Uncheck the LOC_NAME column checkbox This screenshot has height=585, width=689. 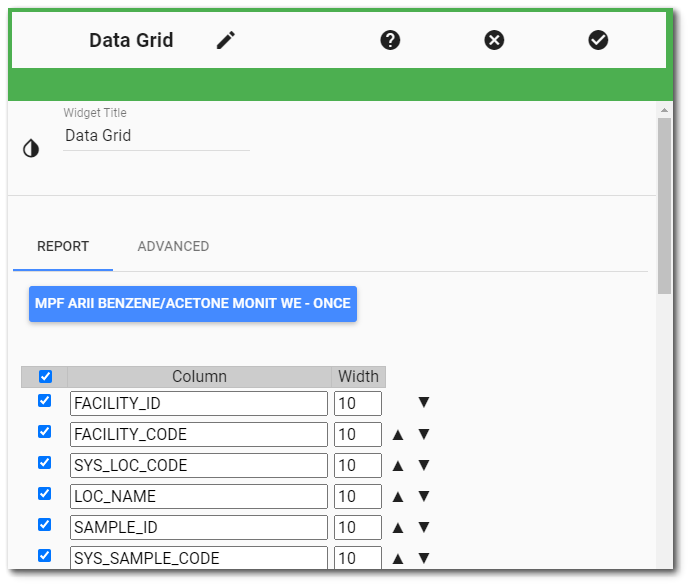tap(44, 494)
